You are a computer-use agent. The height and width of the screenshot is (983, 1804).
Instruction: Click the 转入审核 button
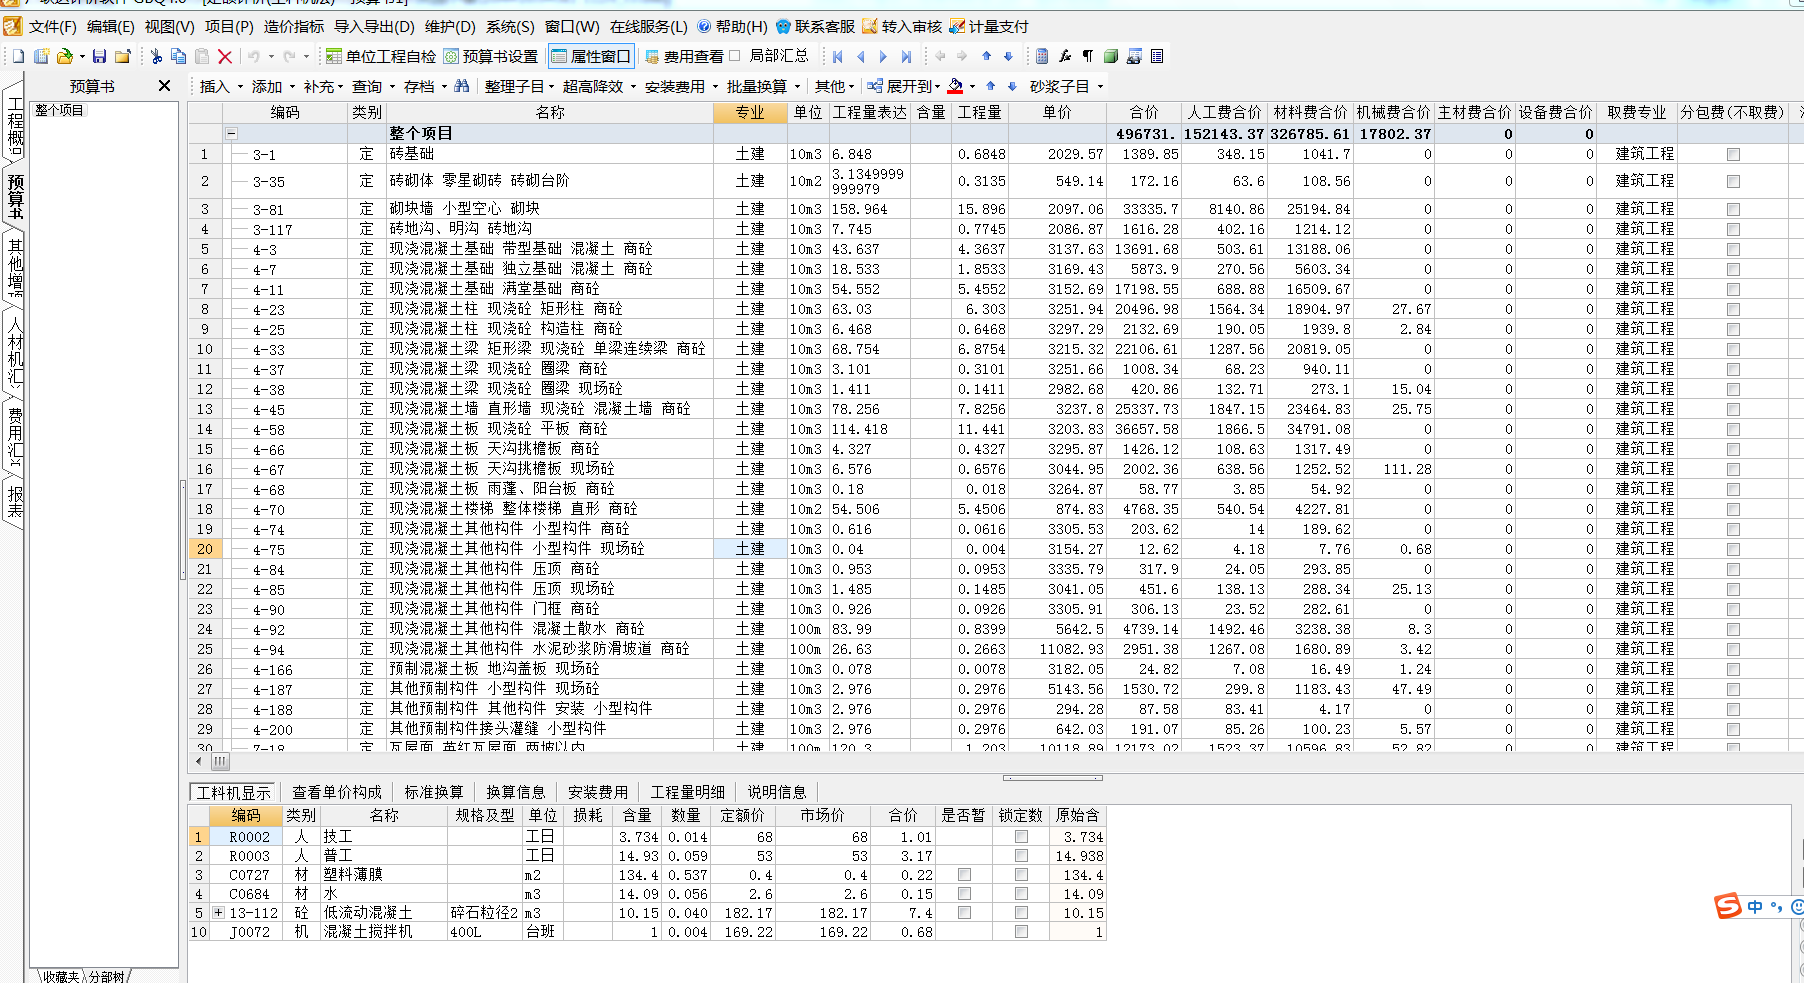(x=902, y=27)
